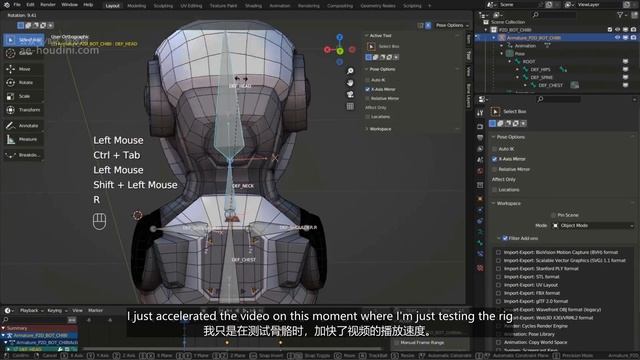
Task: Collapse the ROOT bone in outliner
Action: (510, 62)
